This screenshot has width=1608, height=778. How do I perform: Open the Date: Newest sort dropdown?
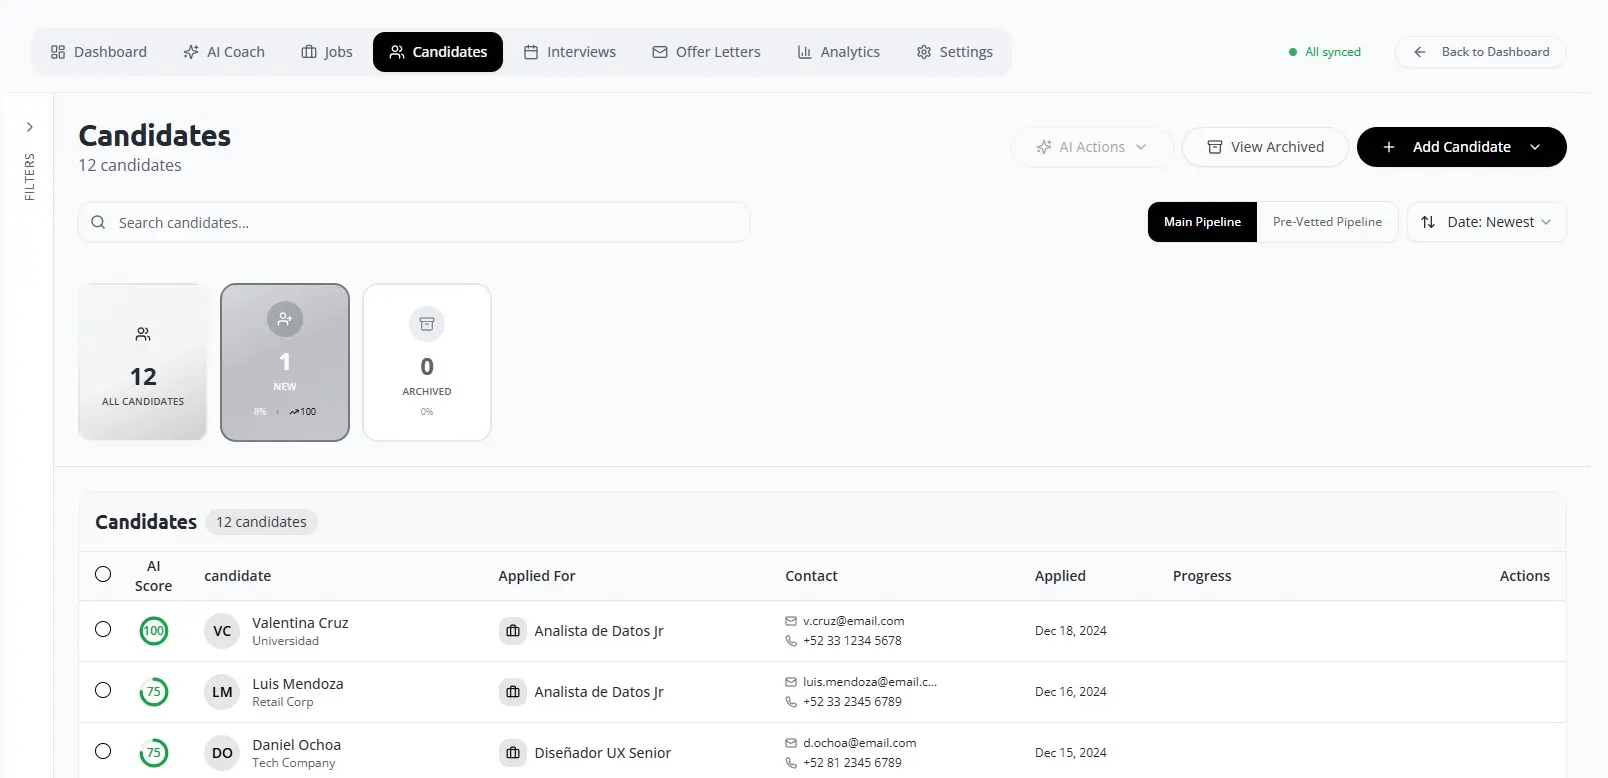point(1487,222)
